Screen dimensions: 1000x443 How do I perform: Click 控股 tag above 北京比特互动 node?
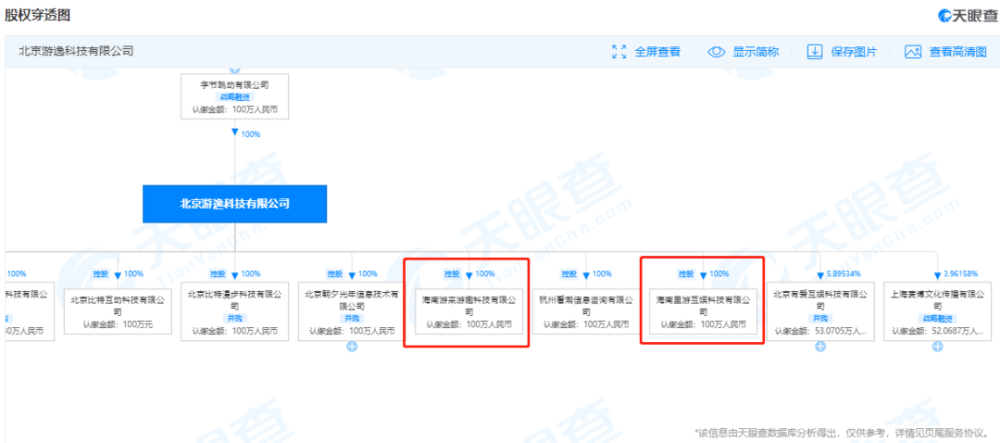tap(101, 273)
